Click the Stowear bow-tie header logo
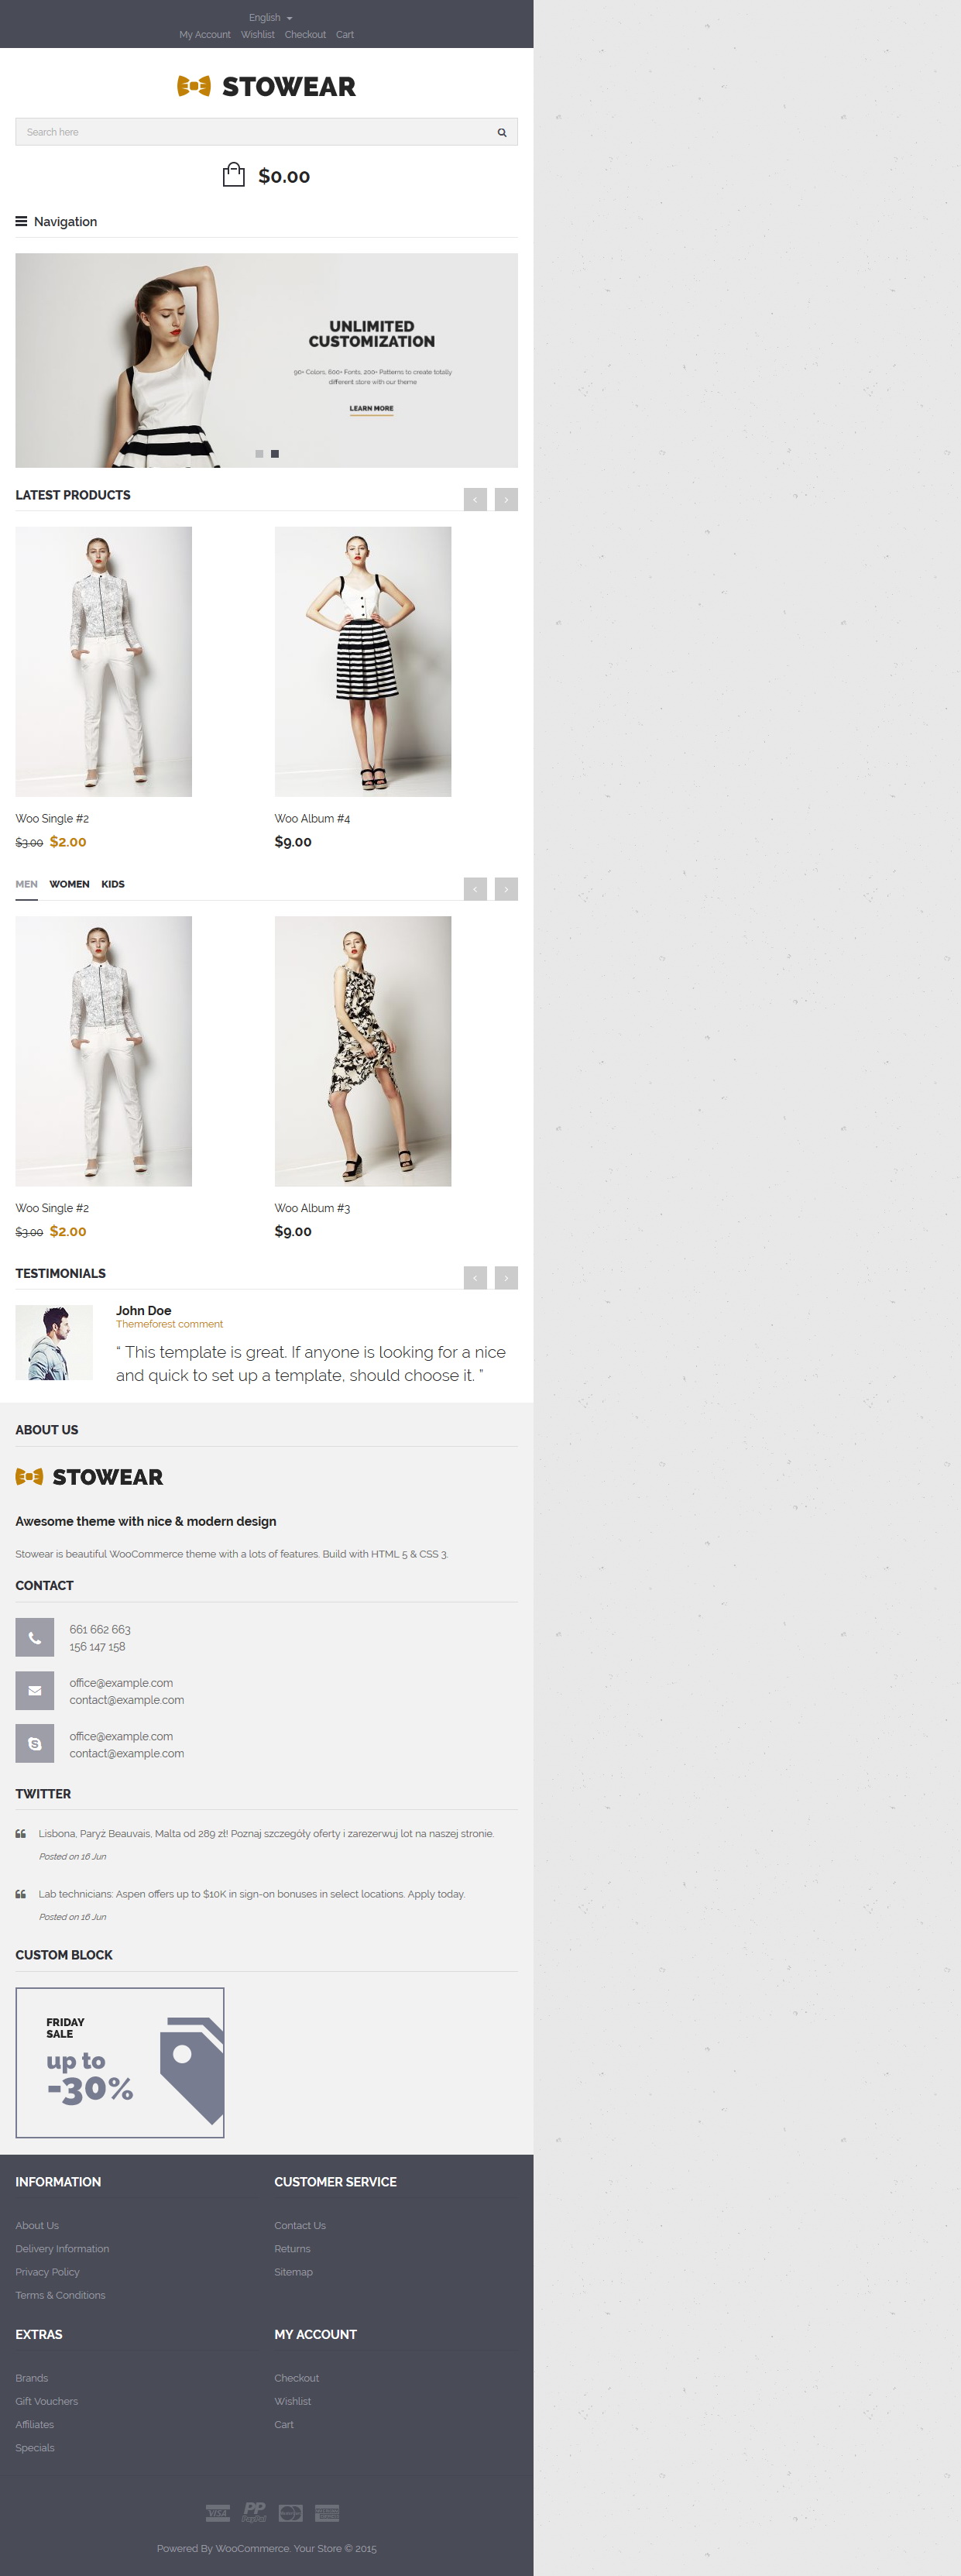The width and height of the screenshot is (961, 2576). (266, 87)
